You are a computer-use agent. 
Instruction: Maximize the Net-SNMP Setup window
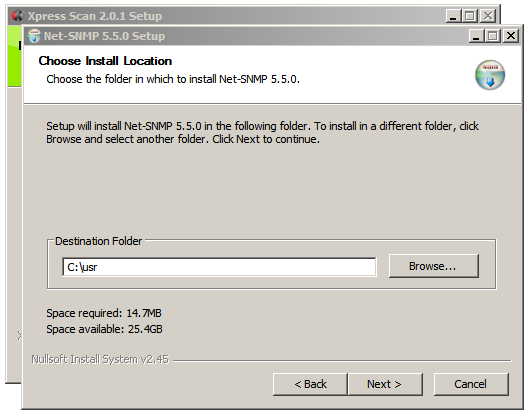pos(493,36)
